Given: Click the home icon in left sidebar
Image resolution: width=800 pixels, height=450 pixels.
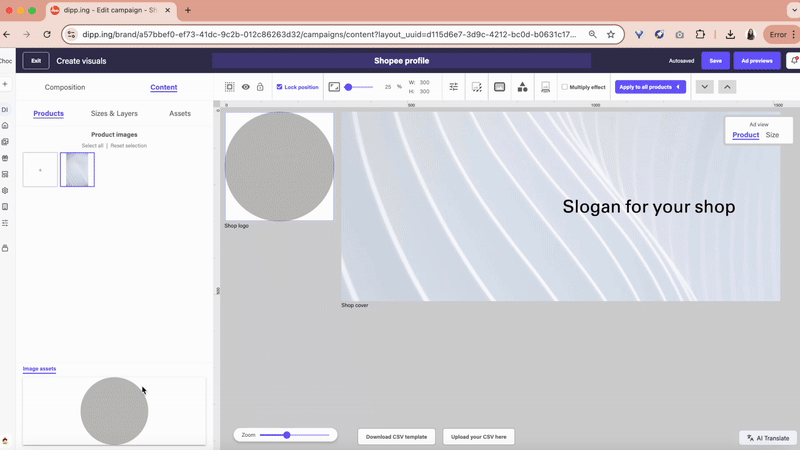Looking at the screenshot, I should (5, 125).
